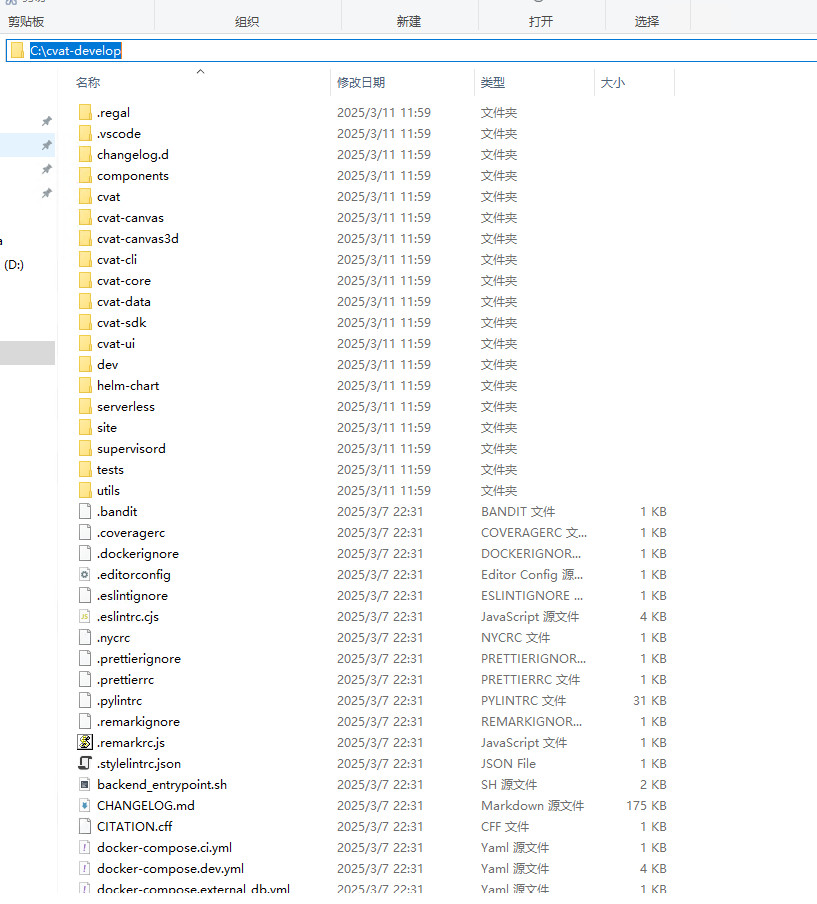817x904 pixels.
Task: Select the .eslintignore file name
Action: (132, 596)
